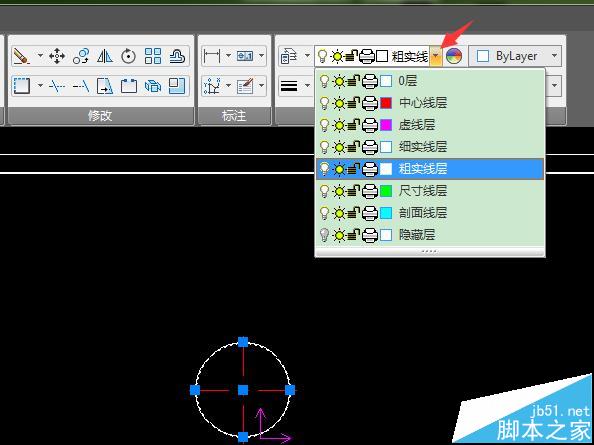
Task: Open the ByLayer color dropdown
Action: 555,56
